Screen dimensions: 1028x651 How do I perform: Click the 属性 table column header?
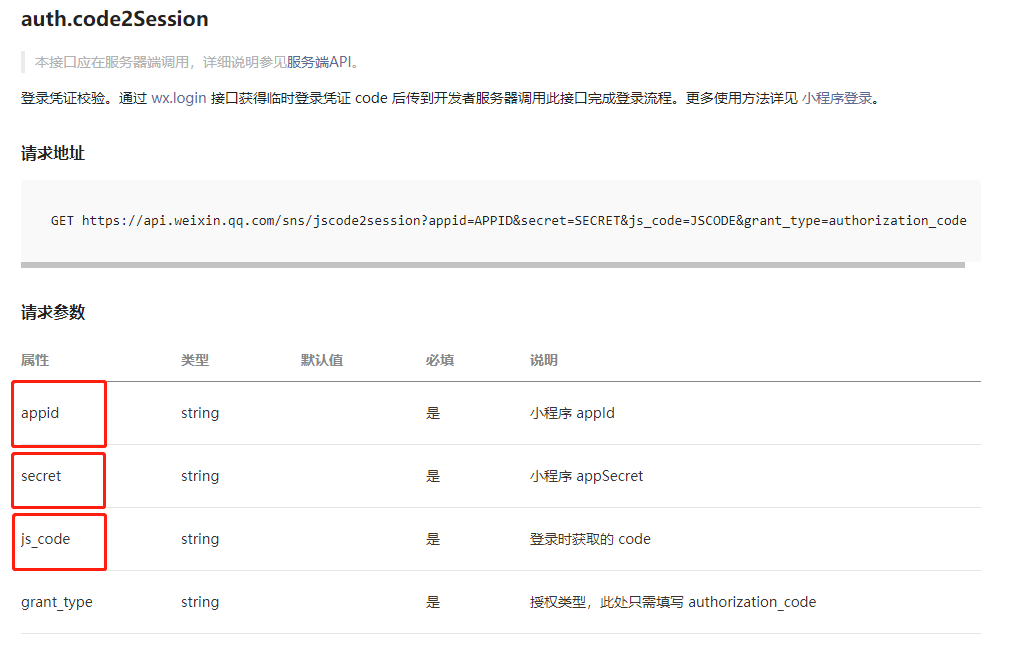[x=35, y=359]
